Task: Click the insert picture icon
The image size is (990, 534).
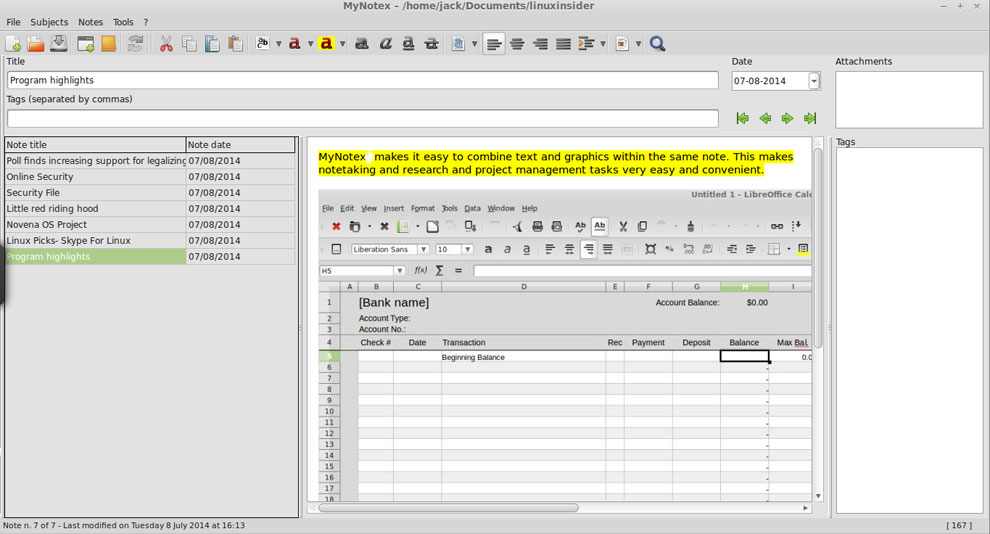Action: pyautogui.click(x=622, y=44)
